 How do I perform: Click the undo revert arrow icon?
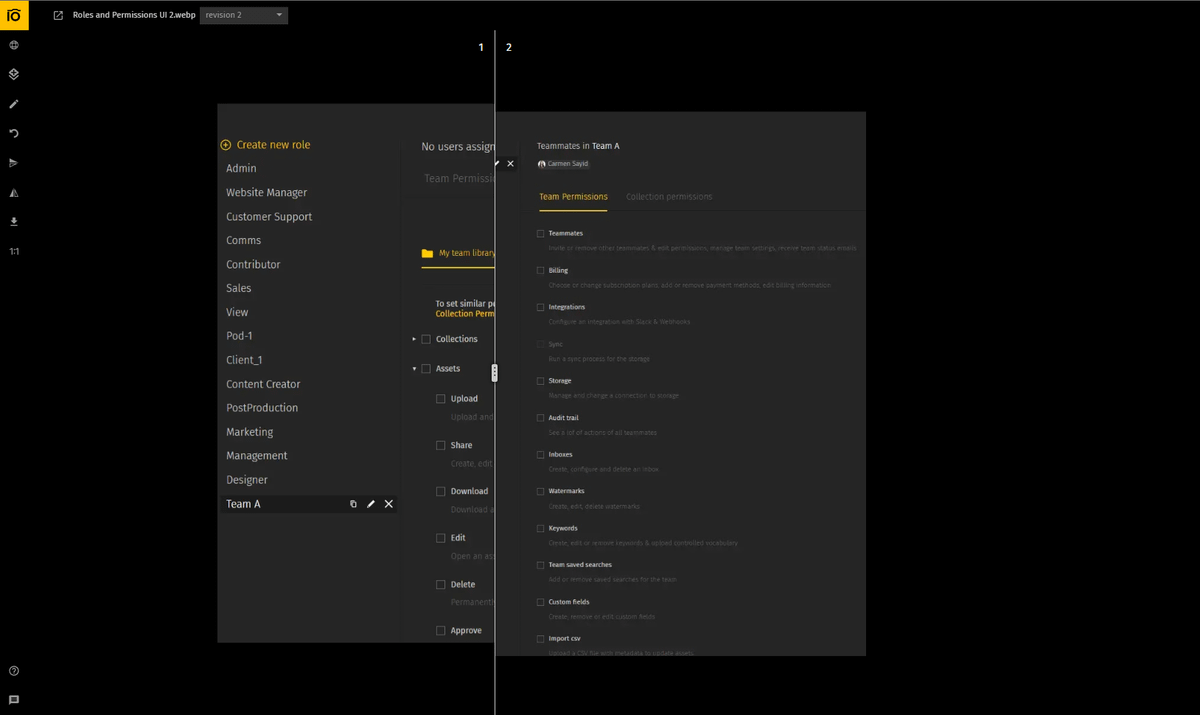[x=14, y=133]
